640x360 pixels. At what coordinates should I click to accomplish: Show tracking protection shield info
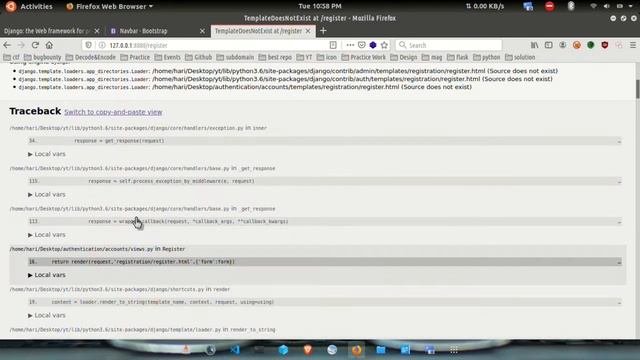click(x=89, y=45)
